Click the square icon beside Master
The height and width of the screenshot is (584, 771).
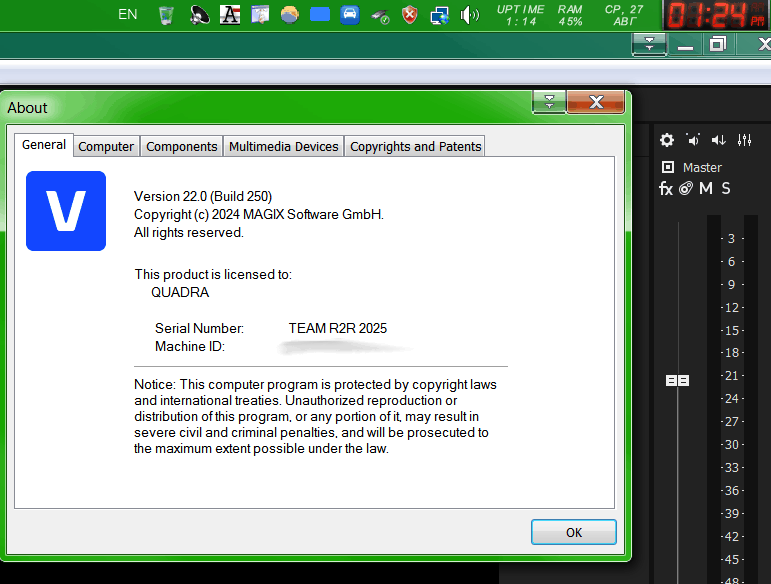pyautogui.click(x=668, y=167)
